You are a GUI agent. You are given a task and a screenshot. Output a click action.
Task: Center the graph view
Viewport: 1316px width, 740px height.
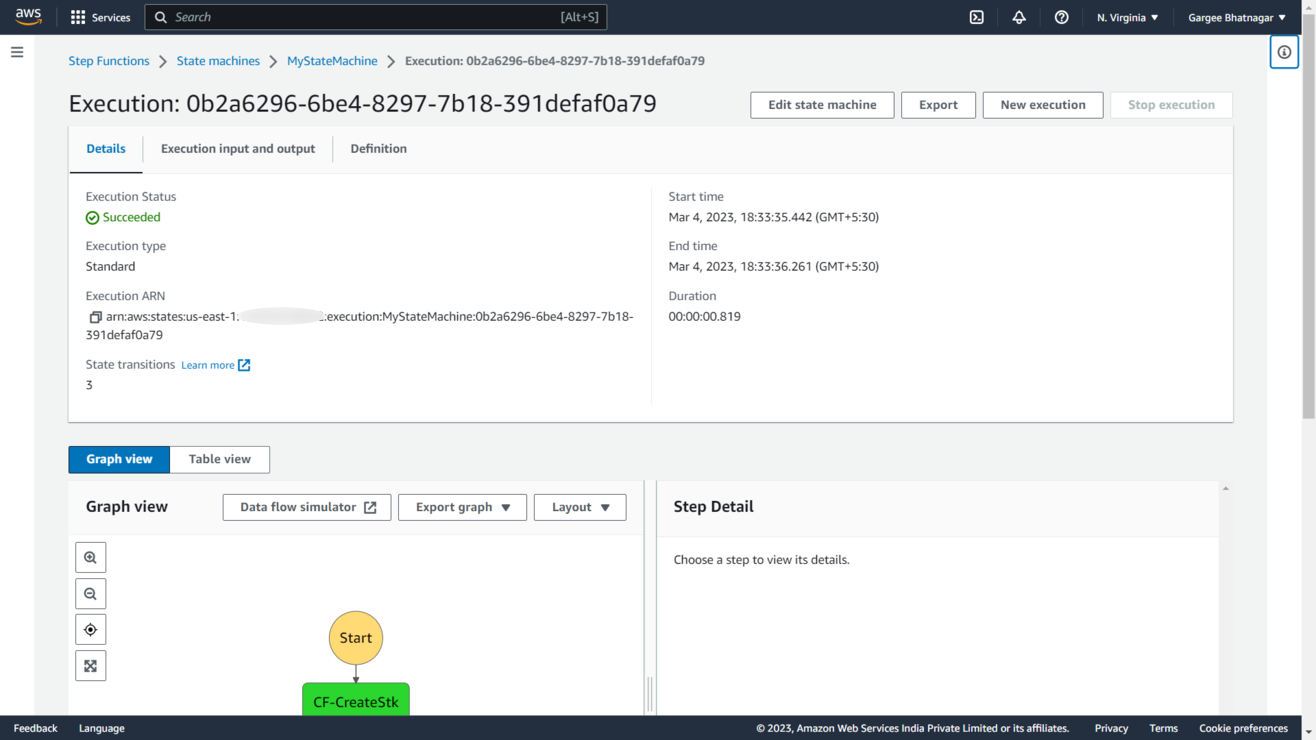[91, 630]
